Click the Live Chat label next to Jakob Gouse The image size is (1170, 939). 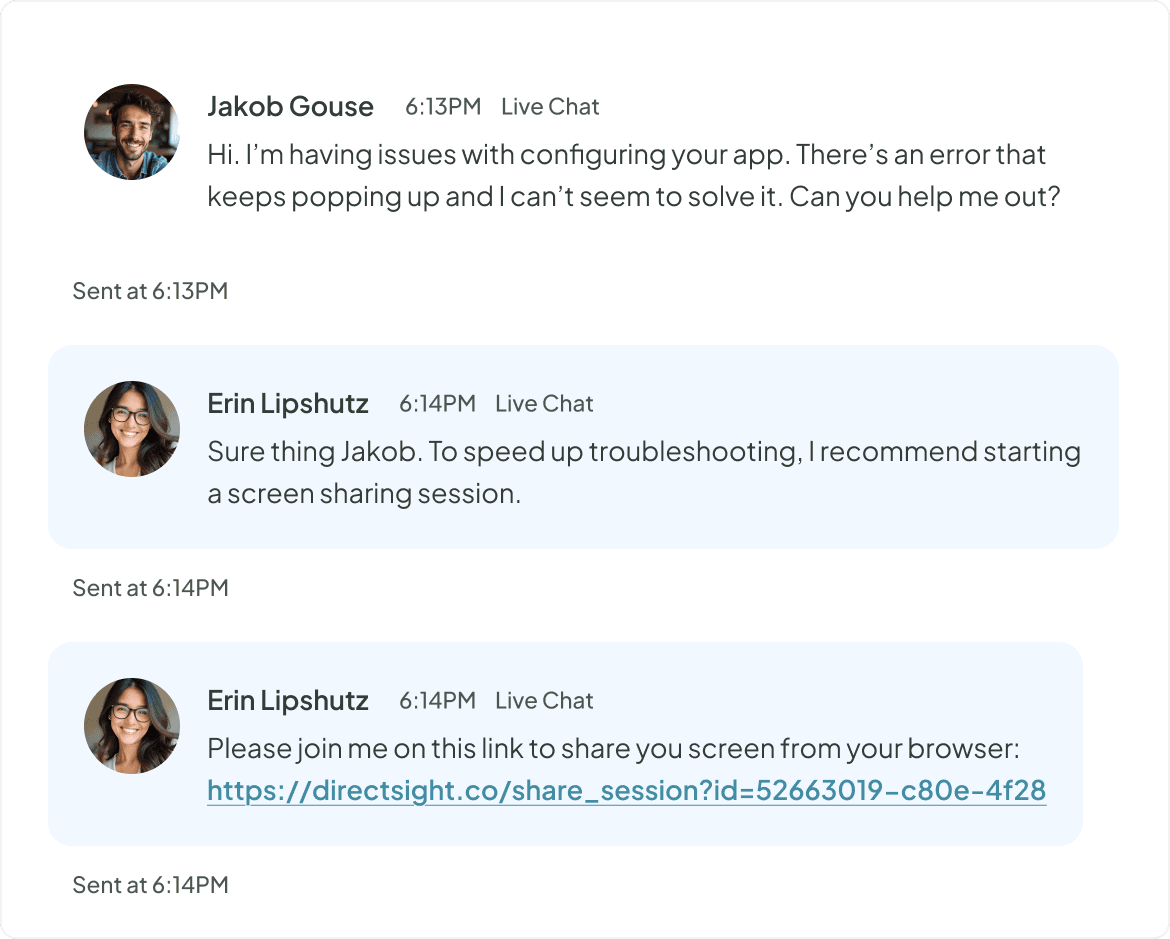point(549,106)
